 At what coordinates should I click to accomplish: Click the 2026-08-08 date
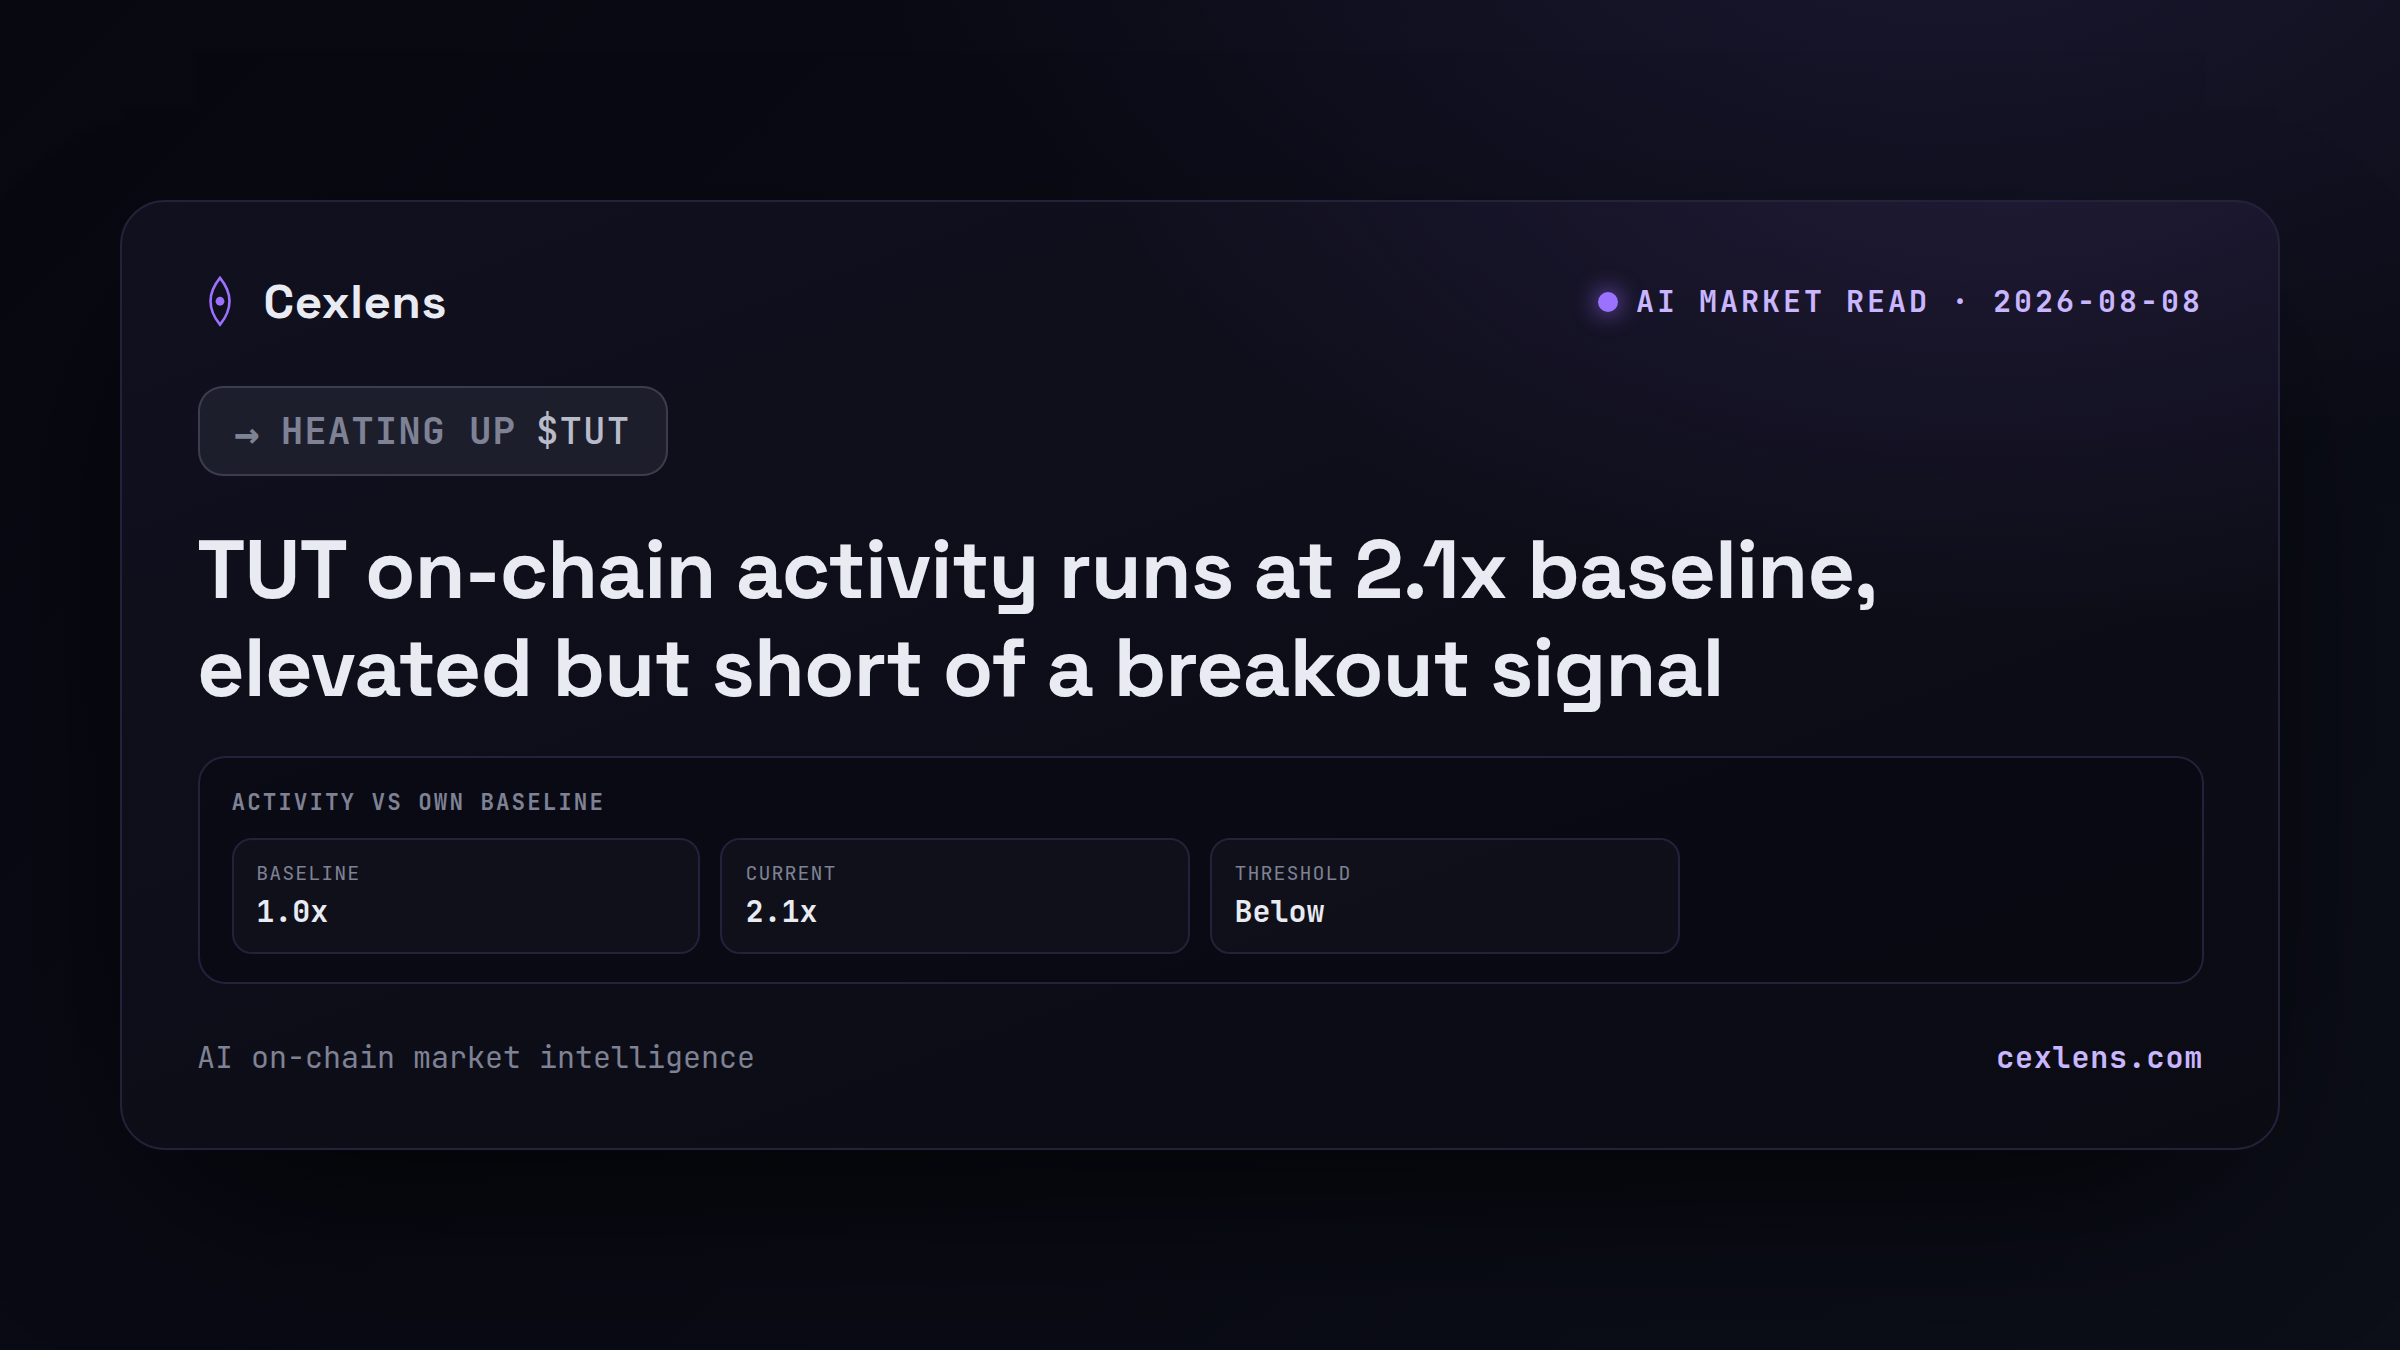2097,302
